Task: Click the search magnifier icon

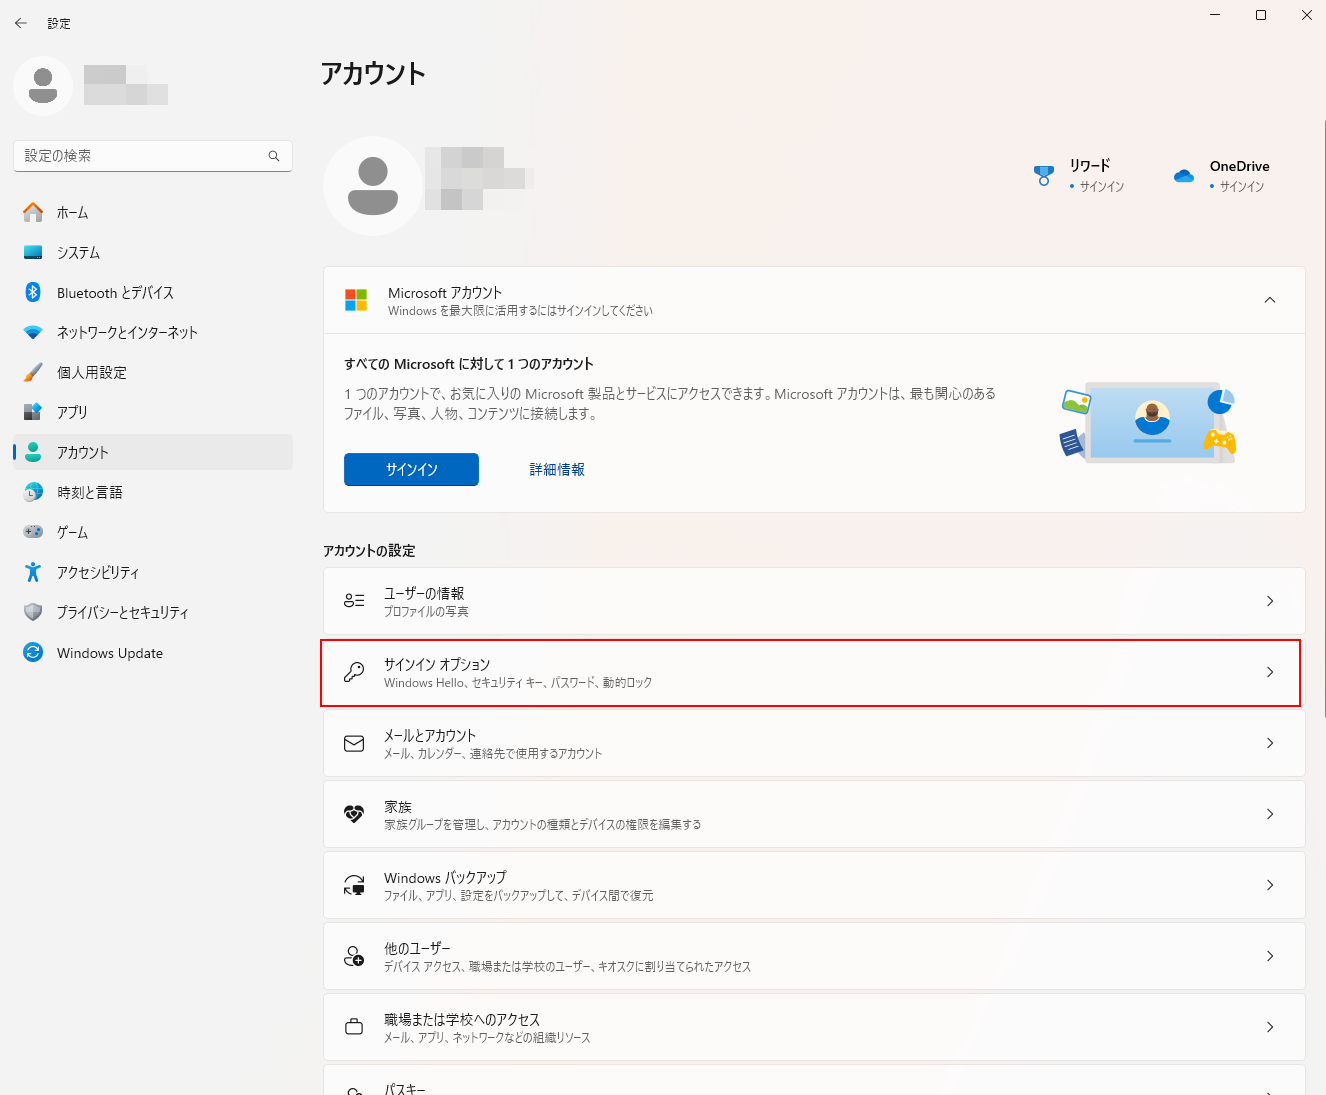Action: pyautogui.click(x=274, y=156)
